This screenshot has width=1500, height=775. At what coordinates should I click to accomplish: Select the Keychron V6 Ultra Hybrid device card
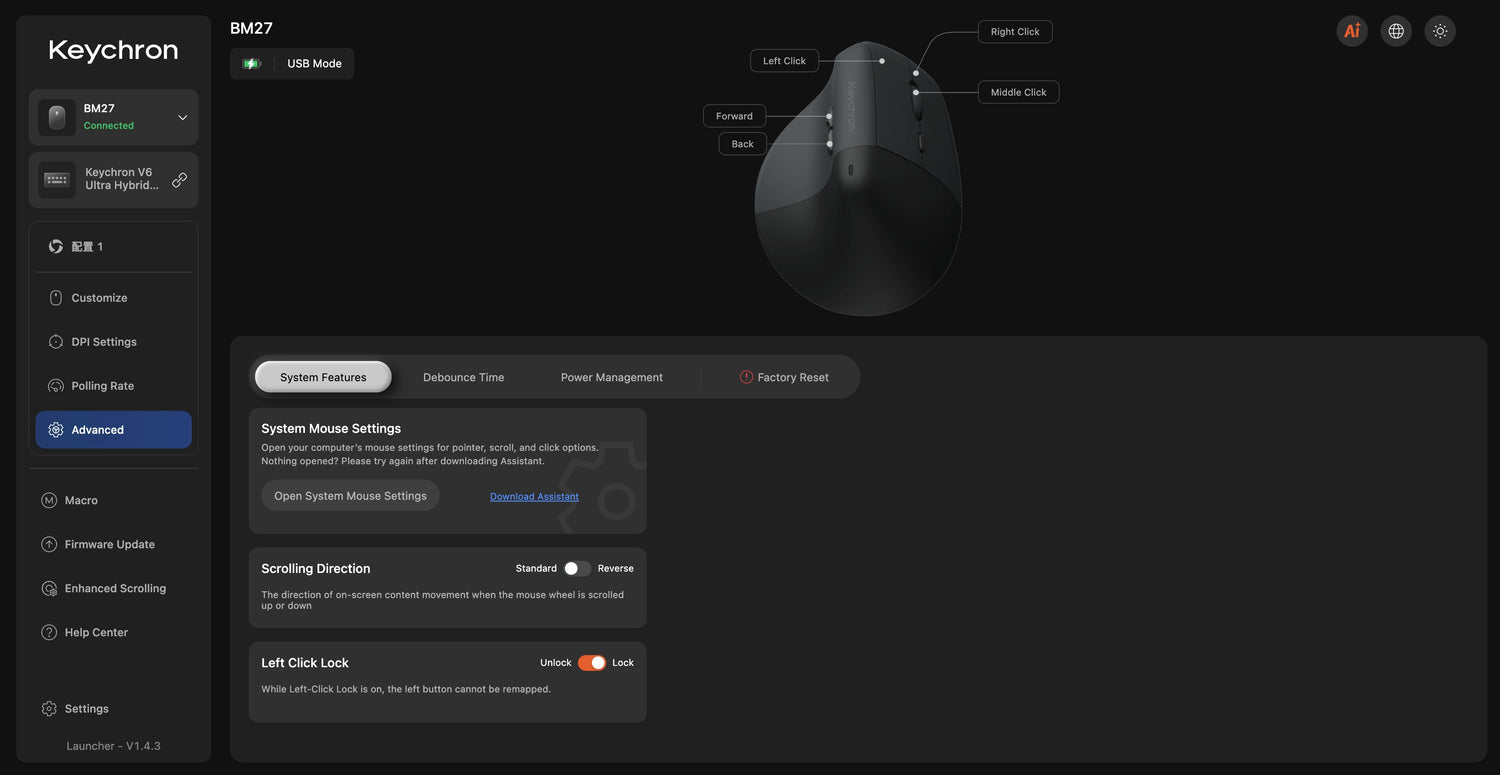114,180
